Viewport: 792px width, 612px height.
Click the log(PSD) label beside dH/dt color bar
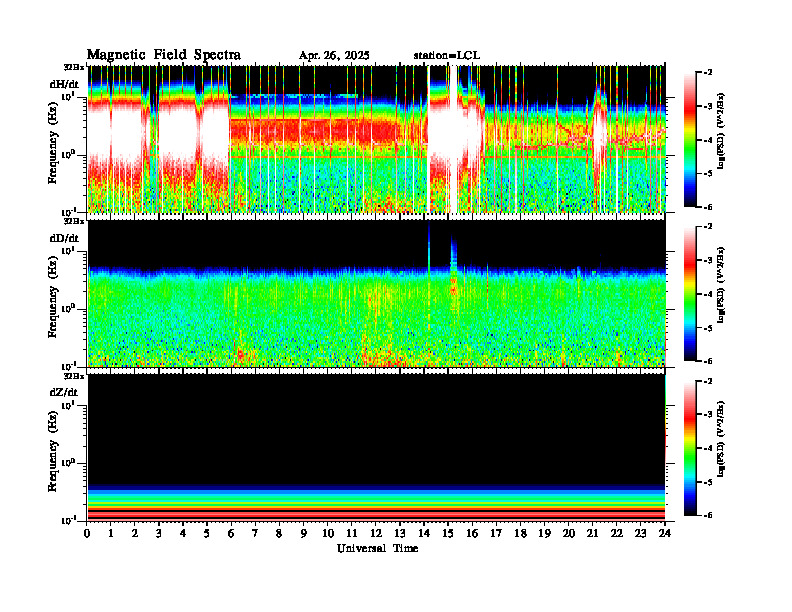[721, 131]
